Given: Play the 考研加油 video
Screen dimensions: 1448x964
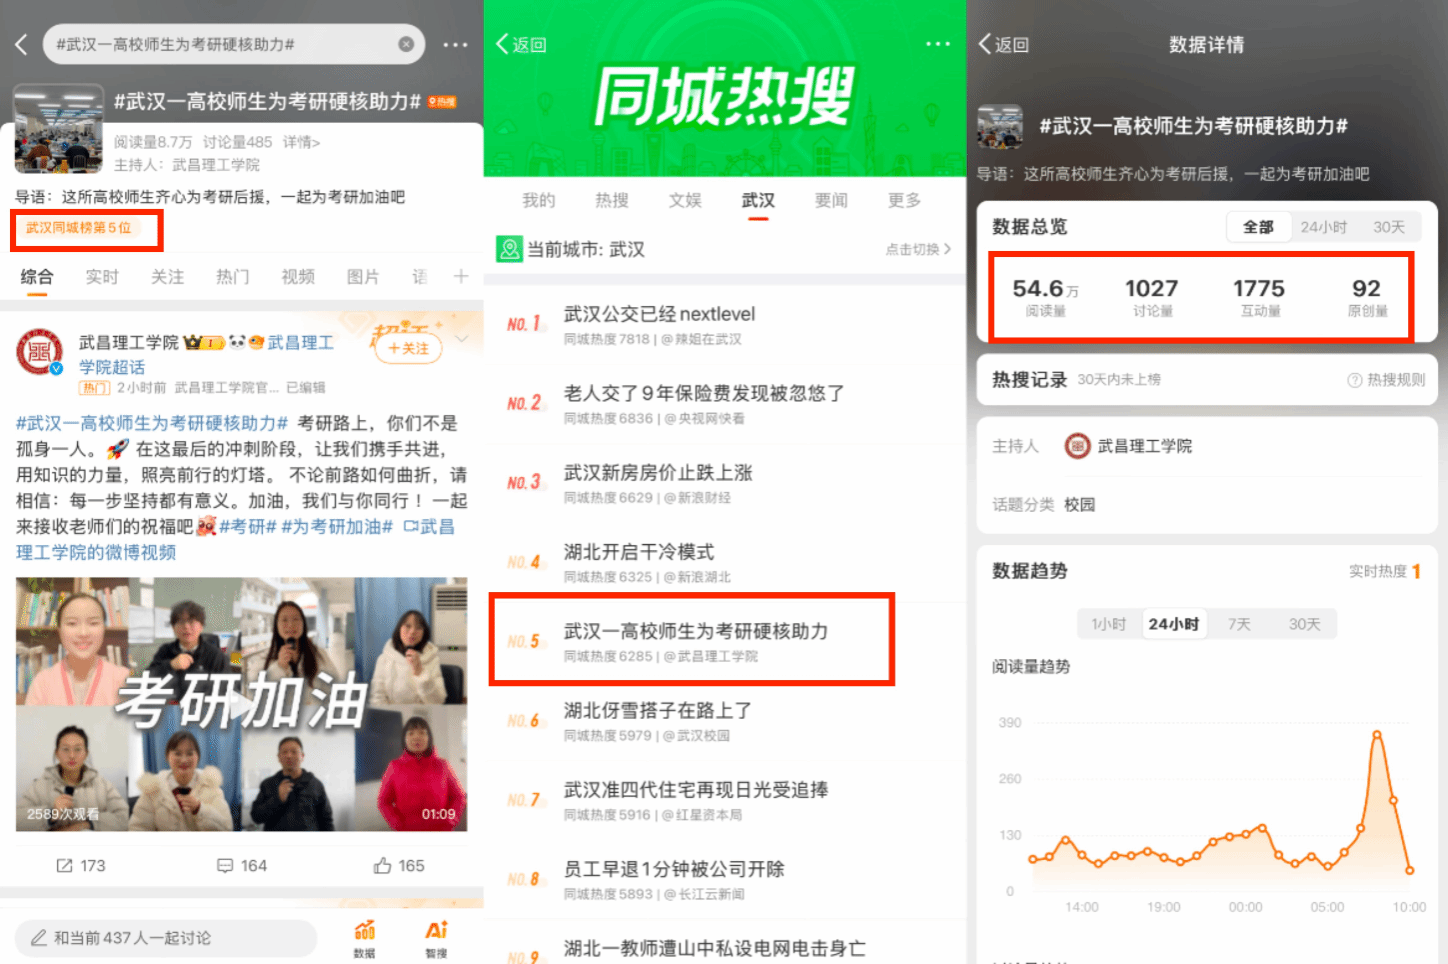Looking at the screenshot, I should point(241,704).
